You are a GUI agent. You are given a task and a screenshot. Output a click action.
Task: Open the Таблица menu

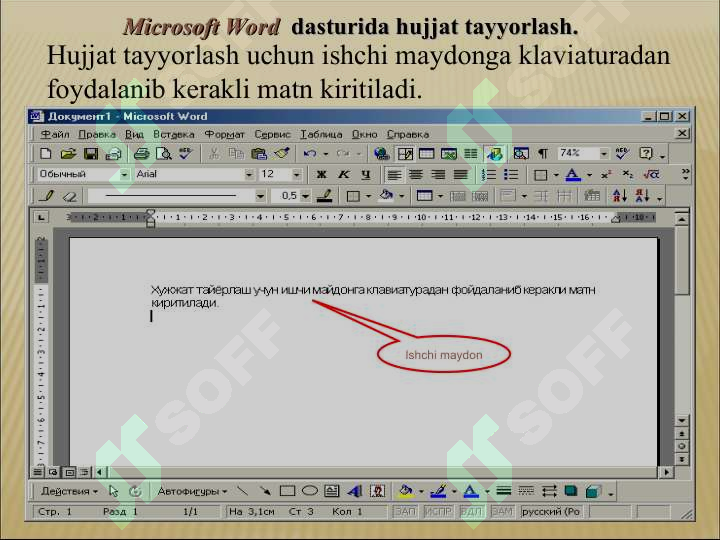point(321,135)
